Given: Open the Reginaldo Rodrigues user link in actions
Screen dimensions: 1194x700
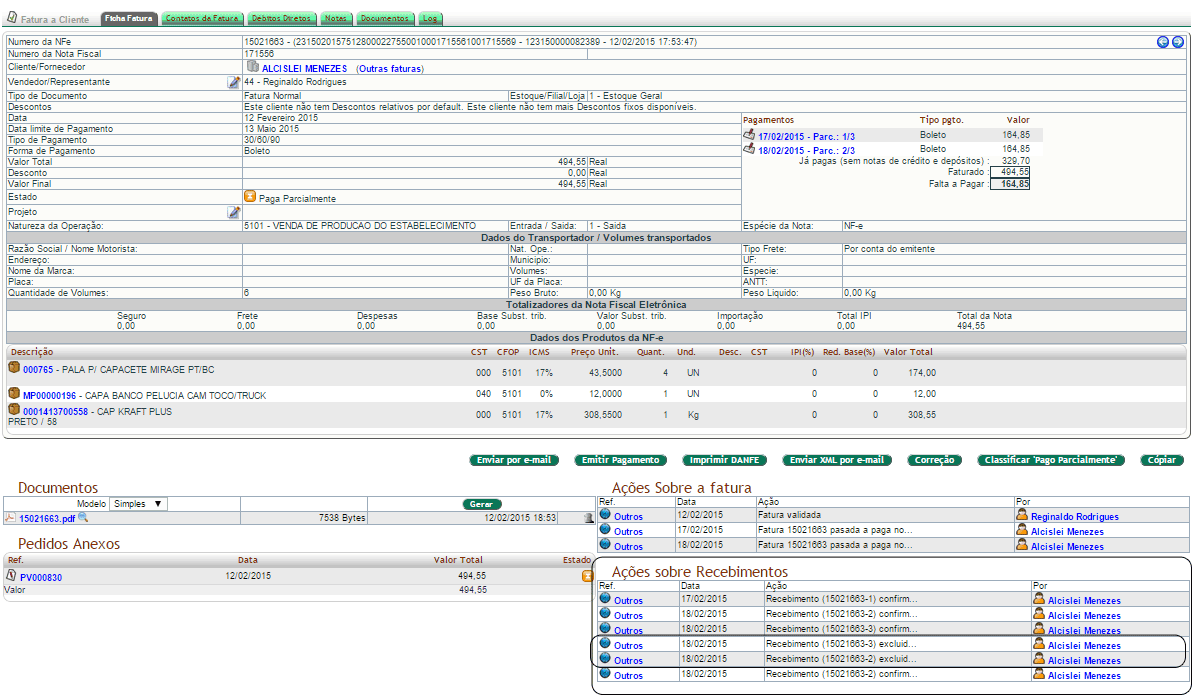Looking at the screenshot, I should pyautogui.click(x=1075, y=516).
